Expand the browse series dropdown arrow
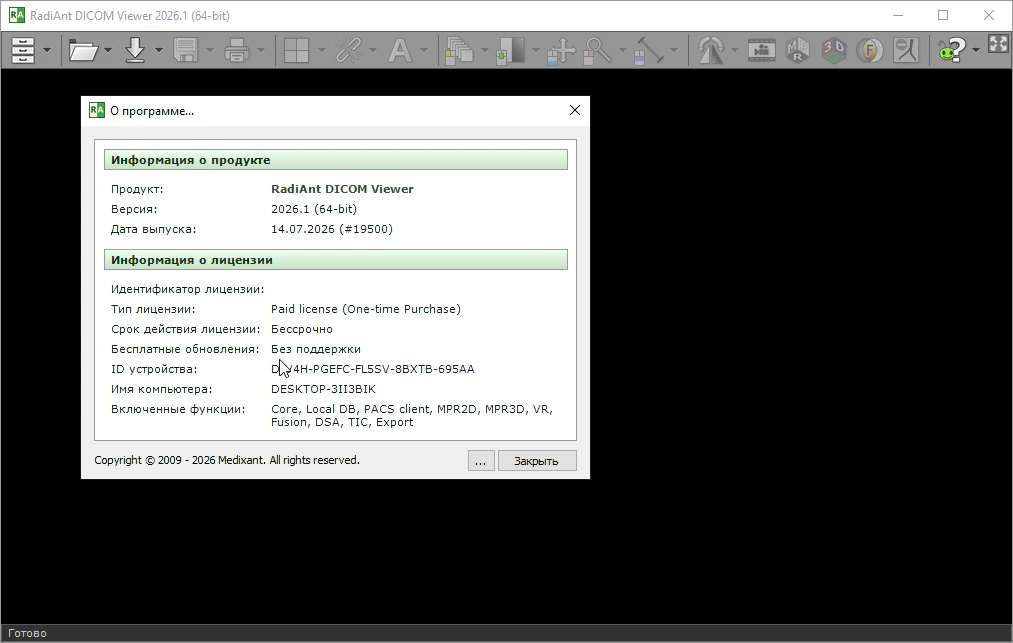 (x=485, y=50)
